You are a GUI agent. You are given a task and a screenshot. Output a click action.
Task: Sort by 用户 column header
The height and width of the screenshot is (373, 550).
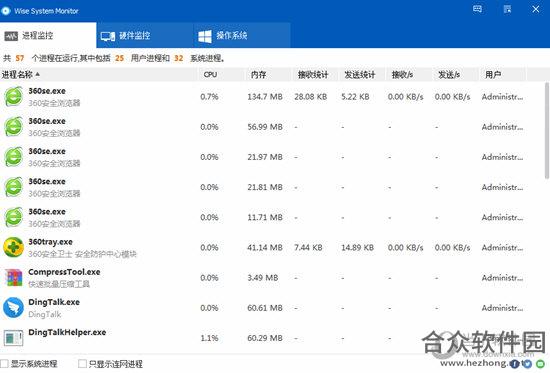pos(503,74)
